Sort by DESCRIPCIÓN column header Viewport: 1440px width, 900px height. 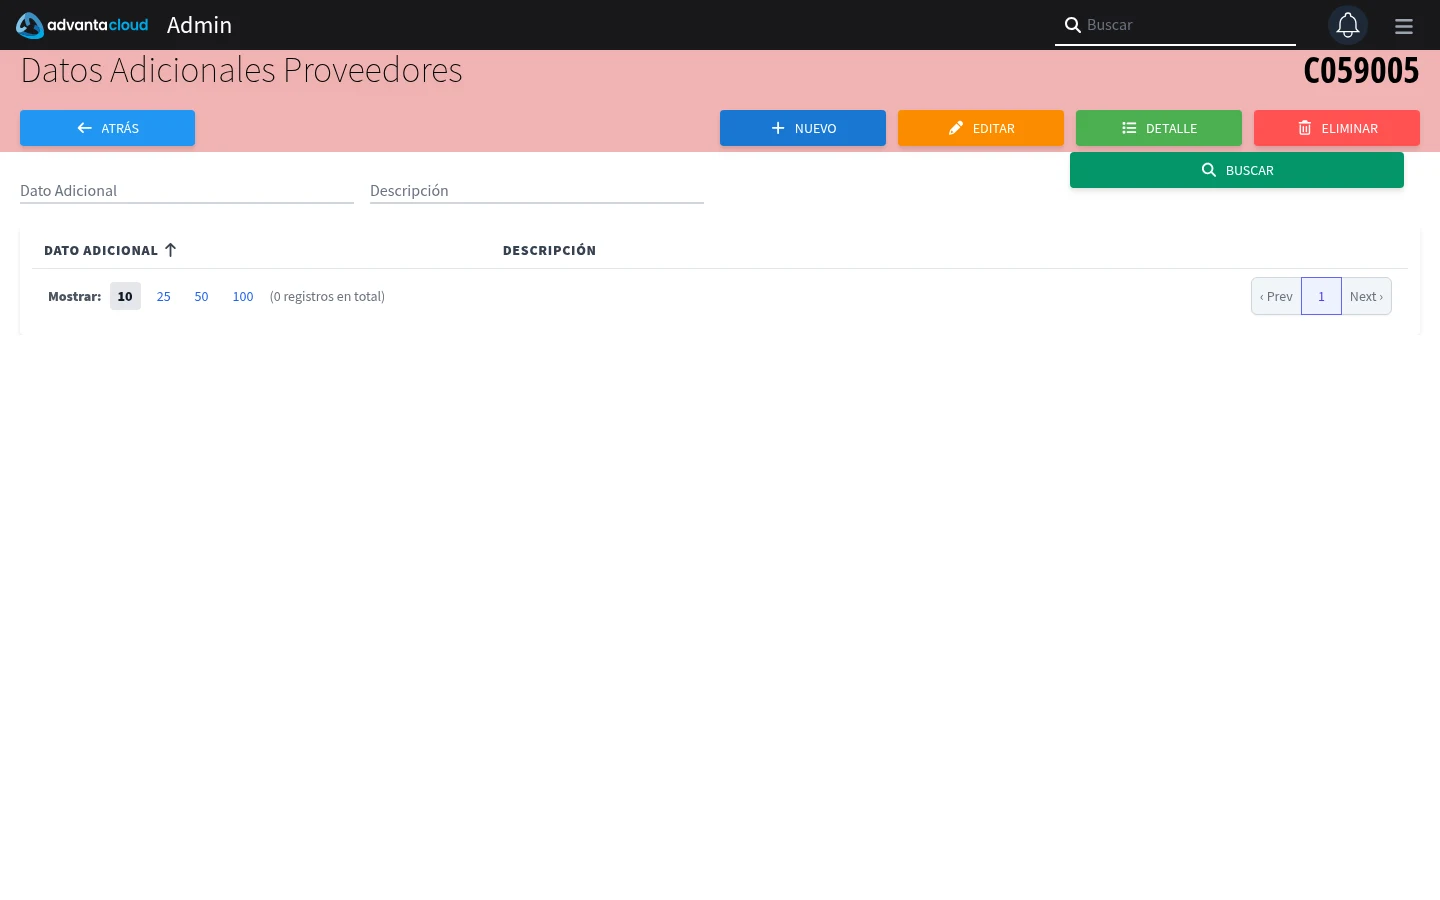[x=549, y=250]
